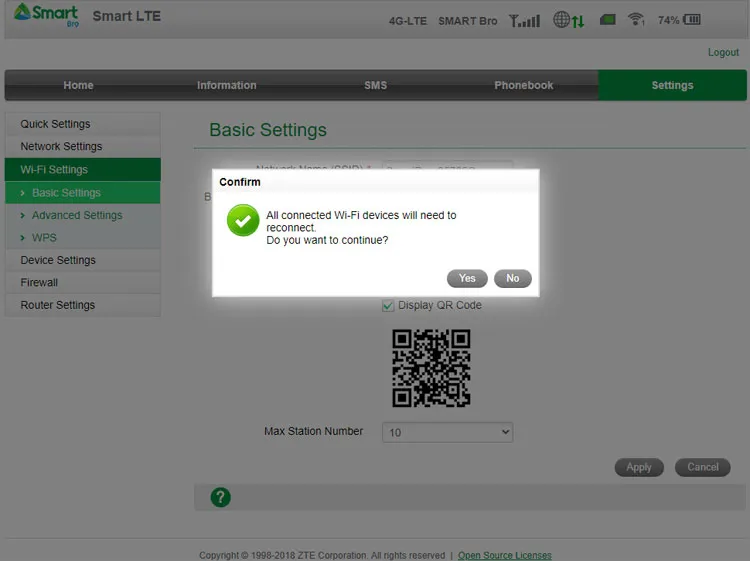Decline by clicking No

tap(513, 278)
